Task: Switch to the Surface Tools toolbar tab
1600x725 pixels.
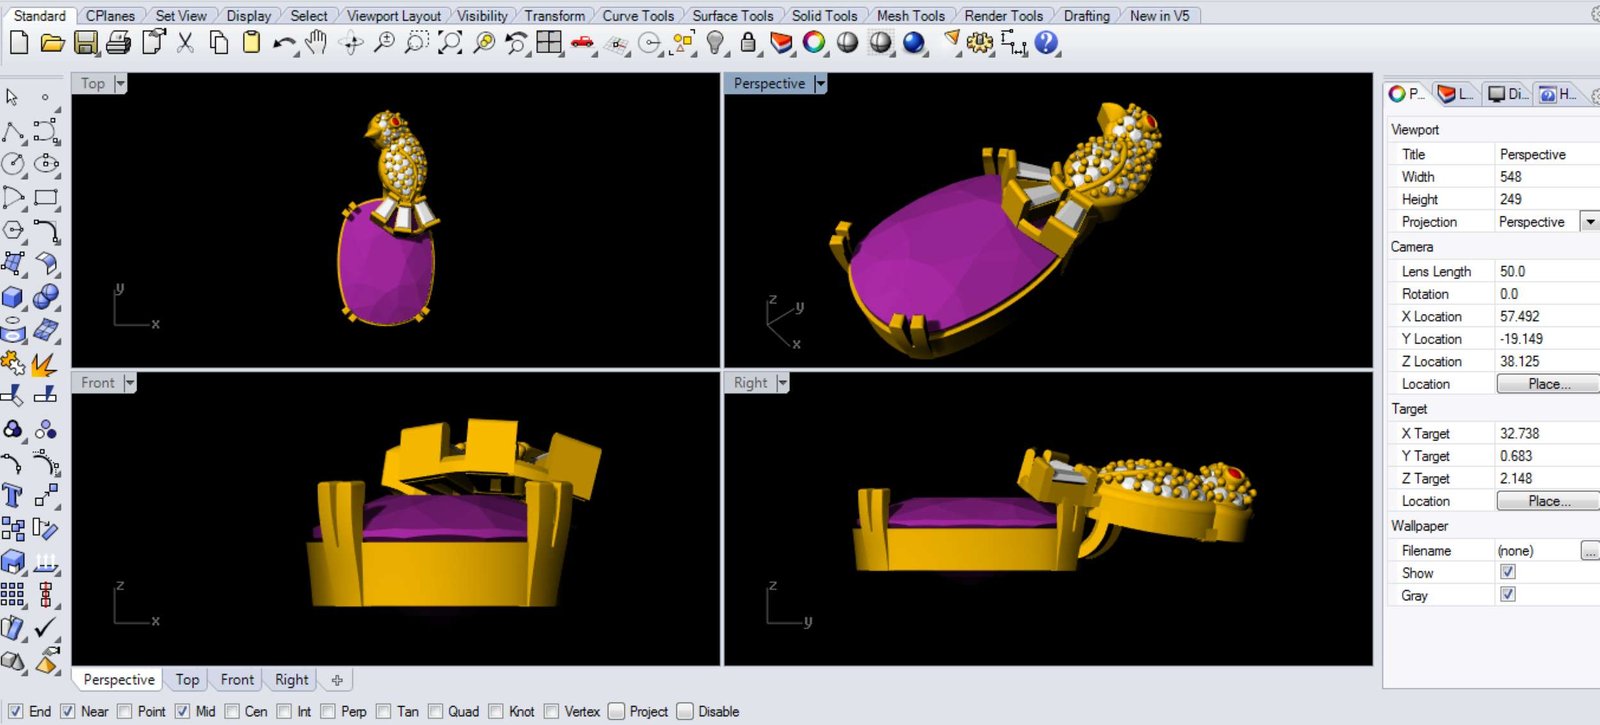Action: 732,16
